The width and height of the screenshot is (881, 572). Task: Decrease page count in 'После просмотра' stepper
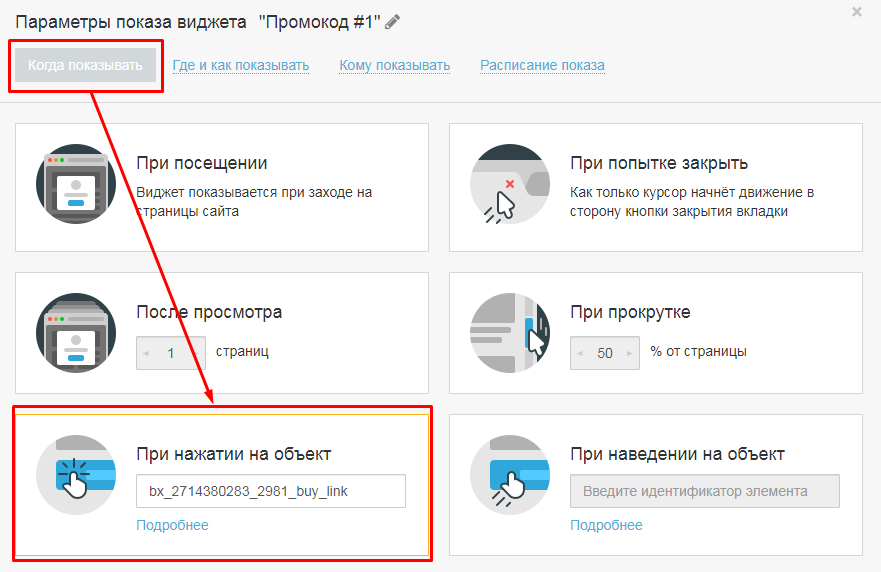pos(146,353)
